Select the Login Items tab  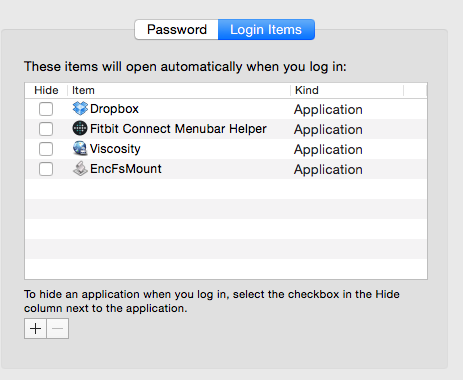[266, 30]
